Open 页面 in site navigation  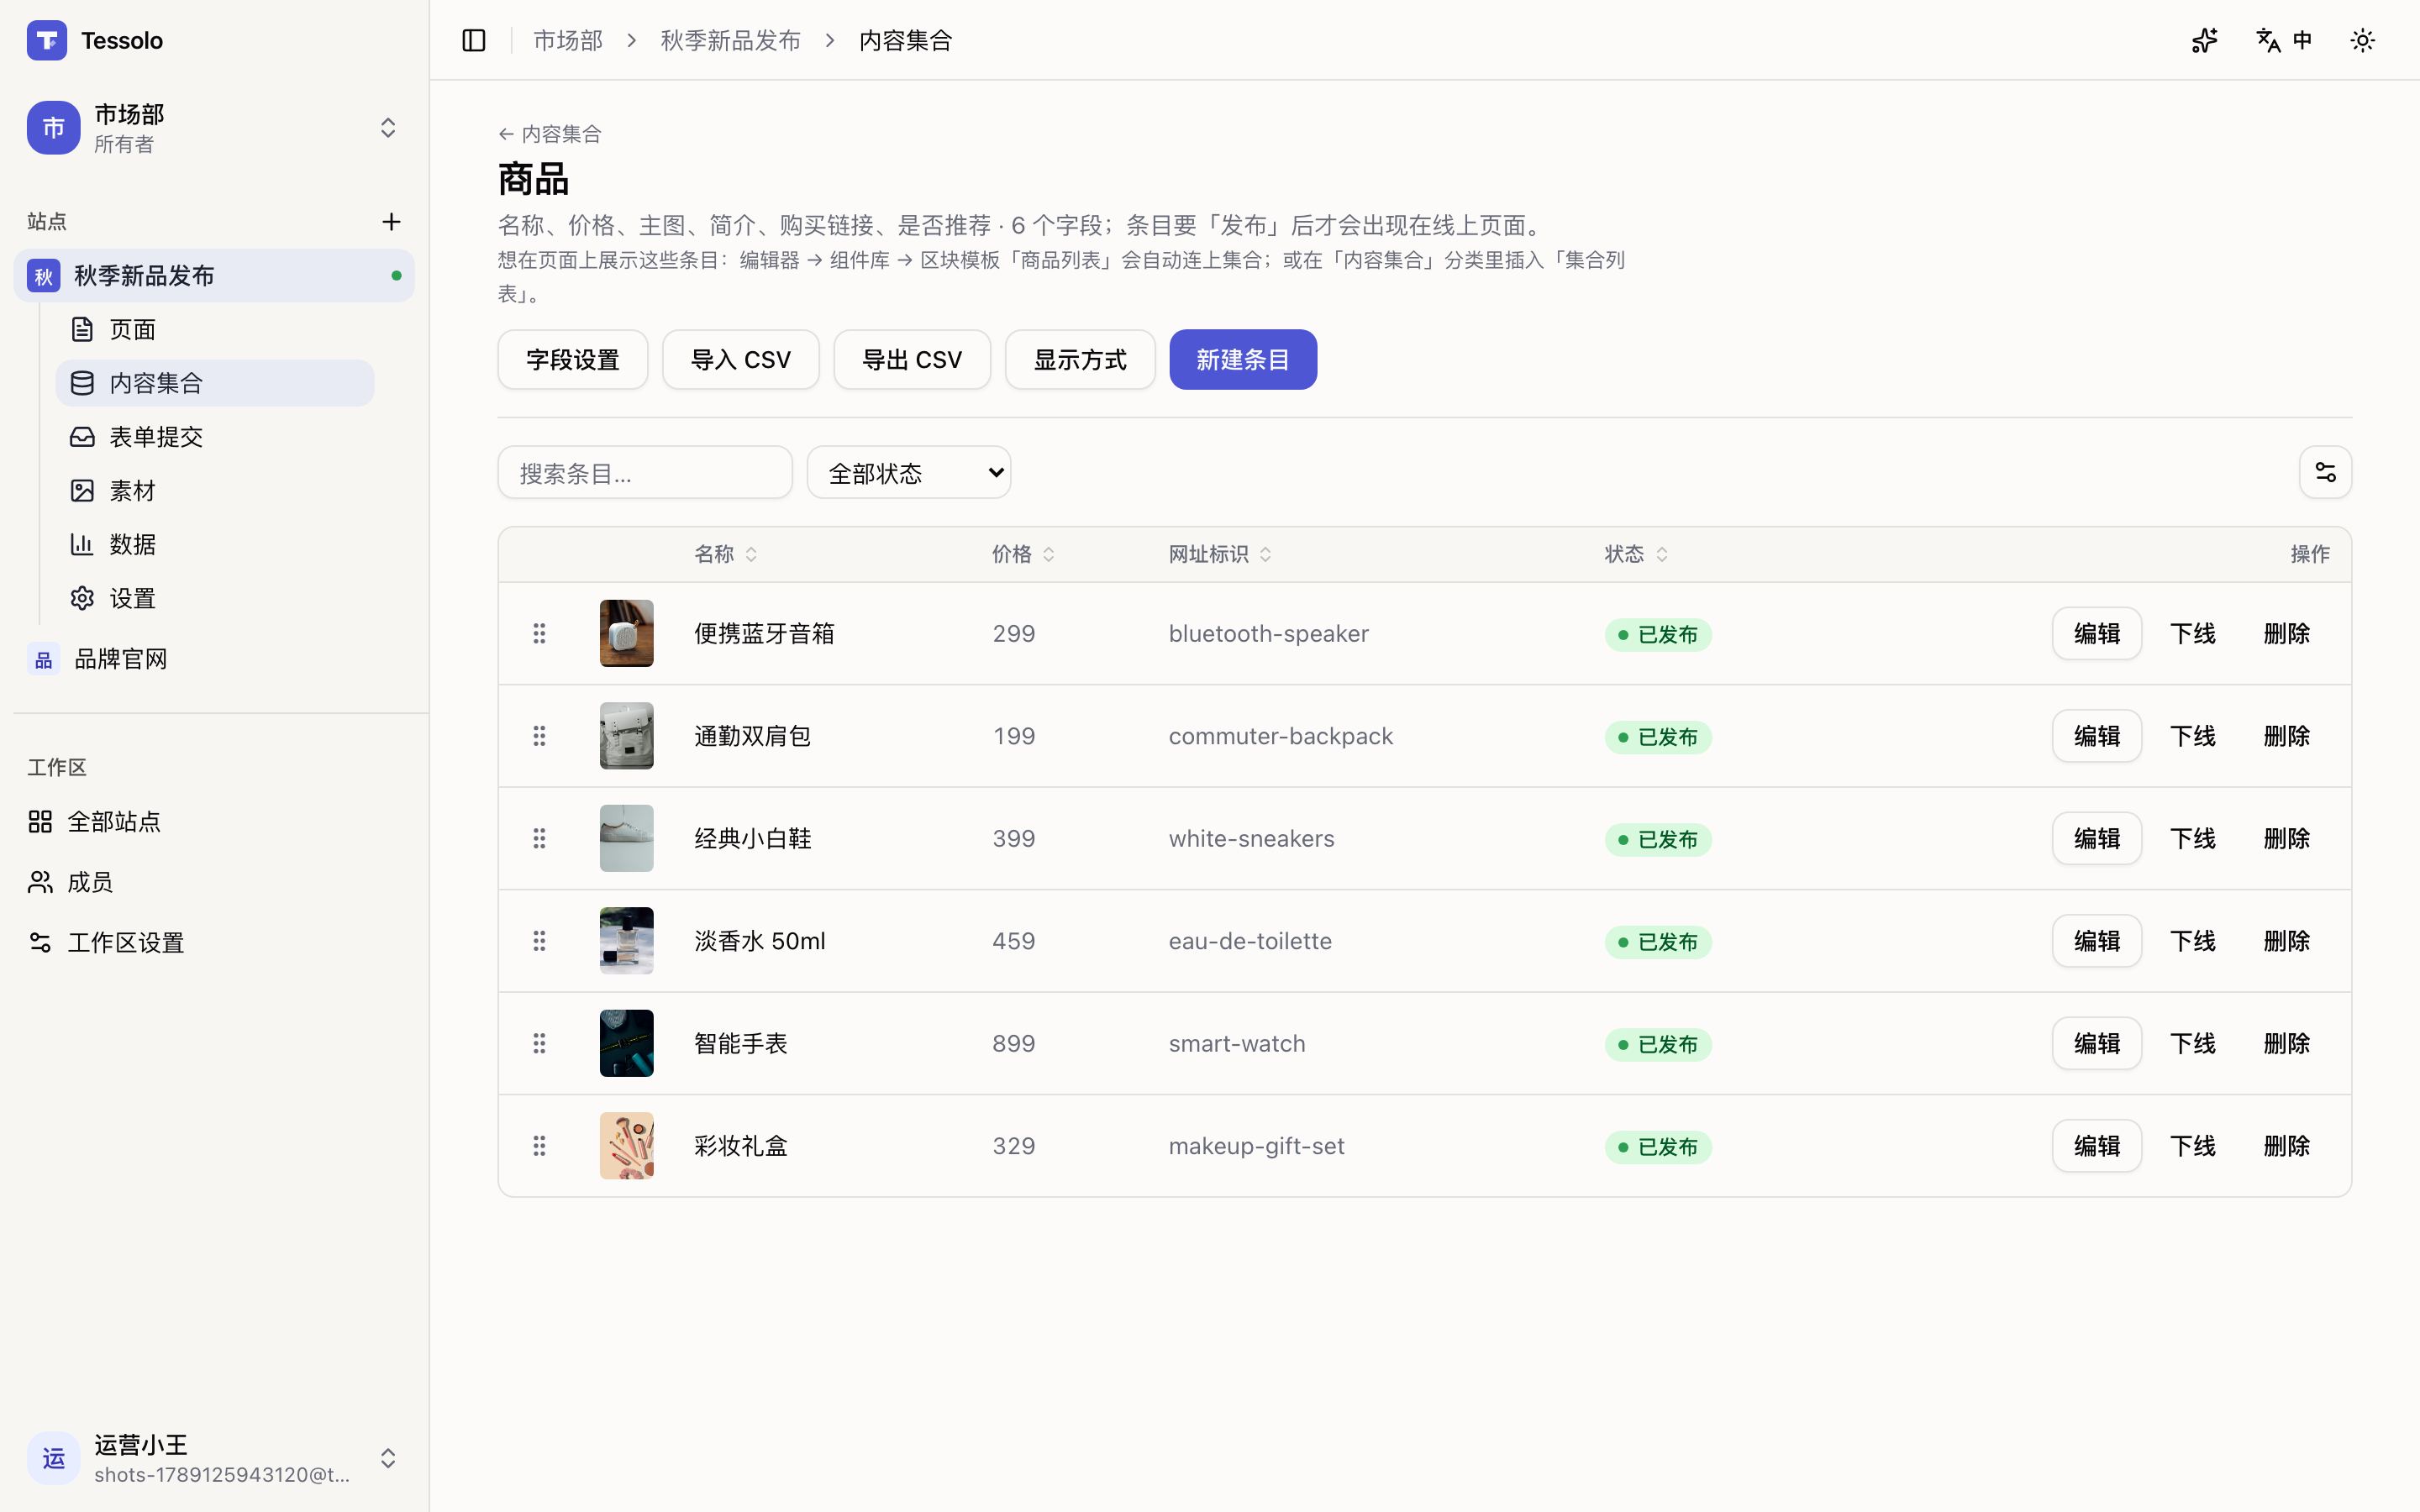[215, 329]
